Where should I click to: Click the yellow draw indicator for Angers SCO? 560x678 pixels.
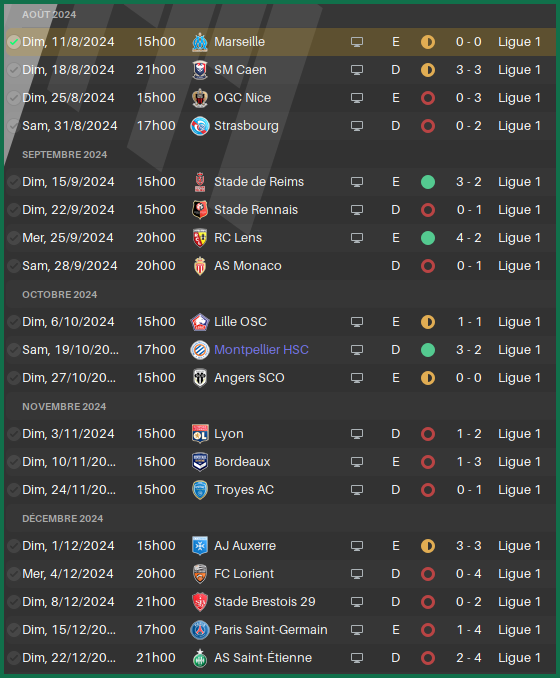[x=428, y=378]
